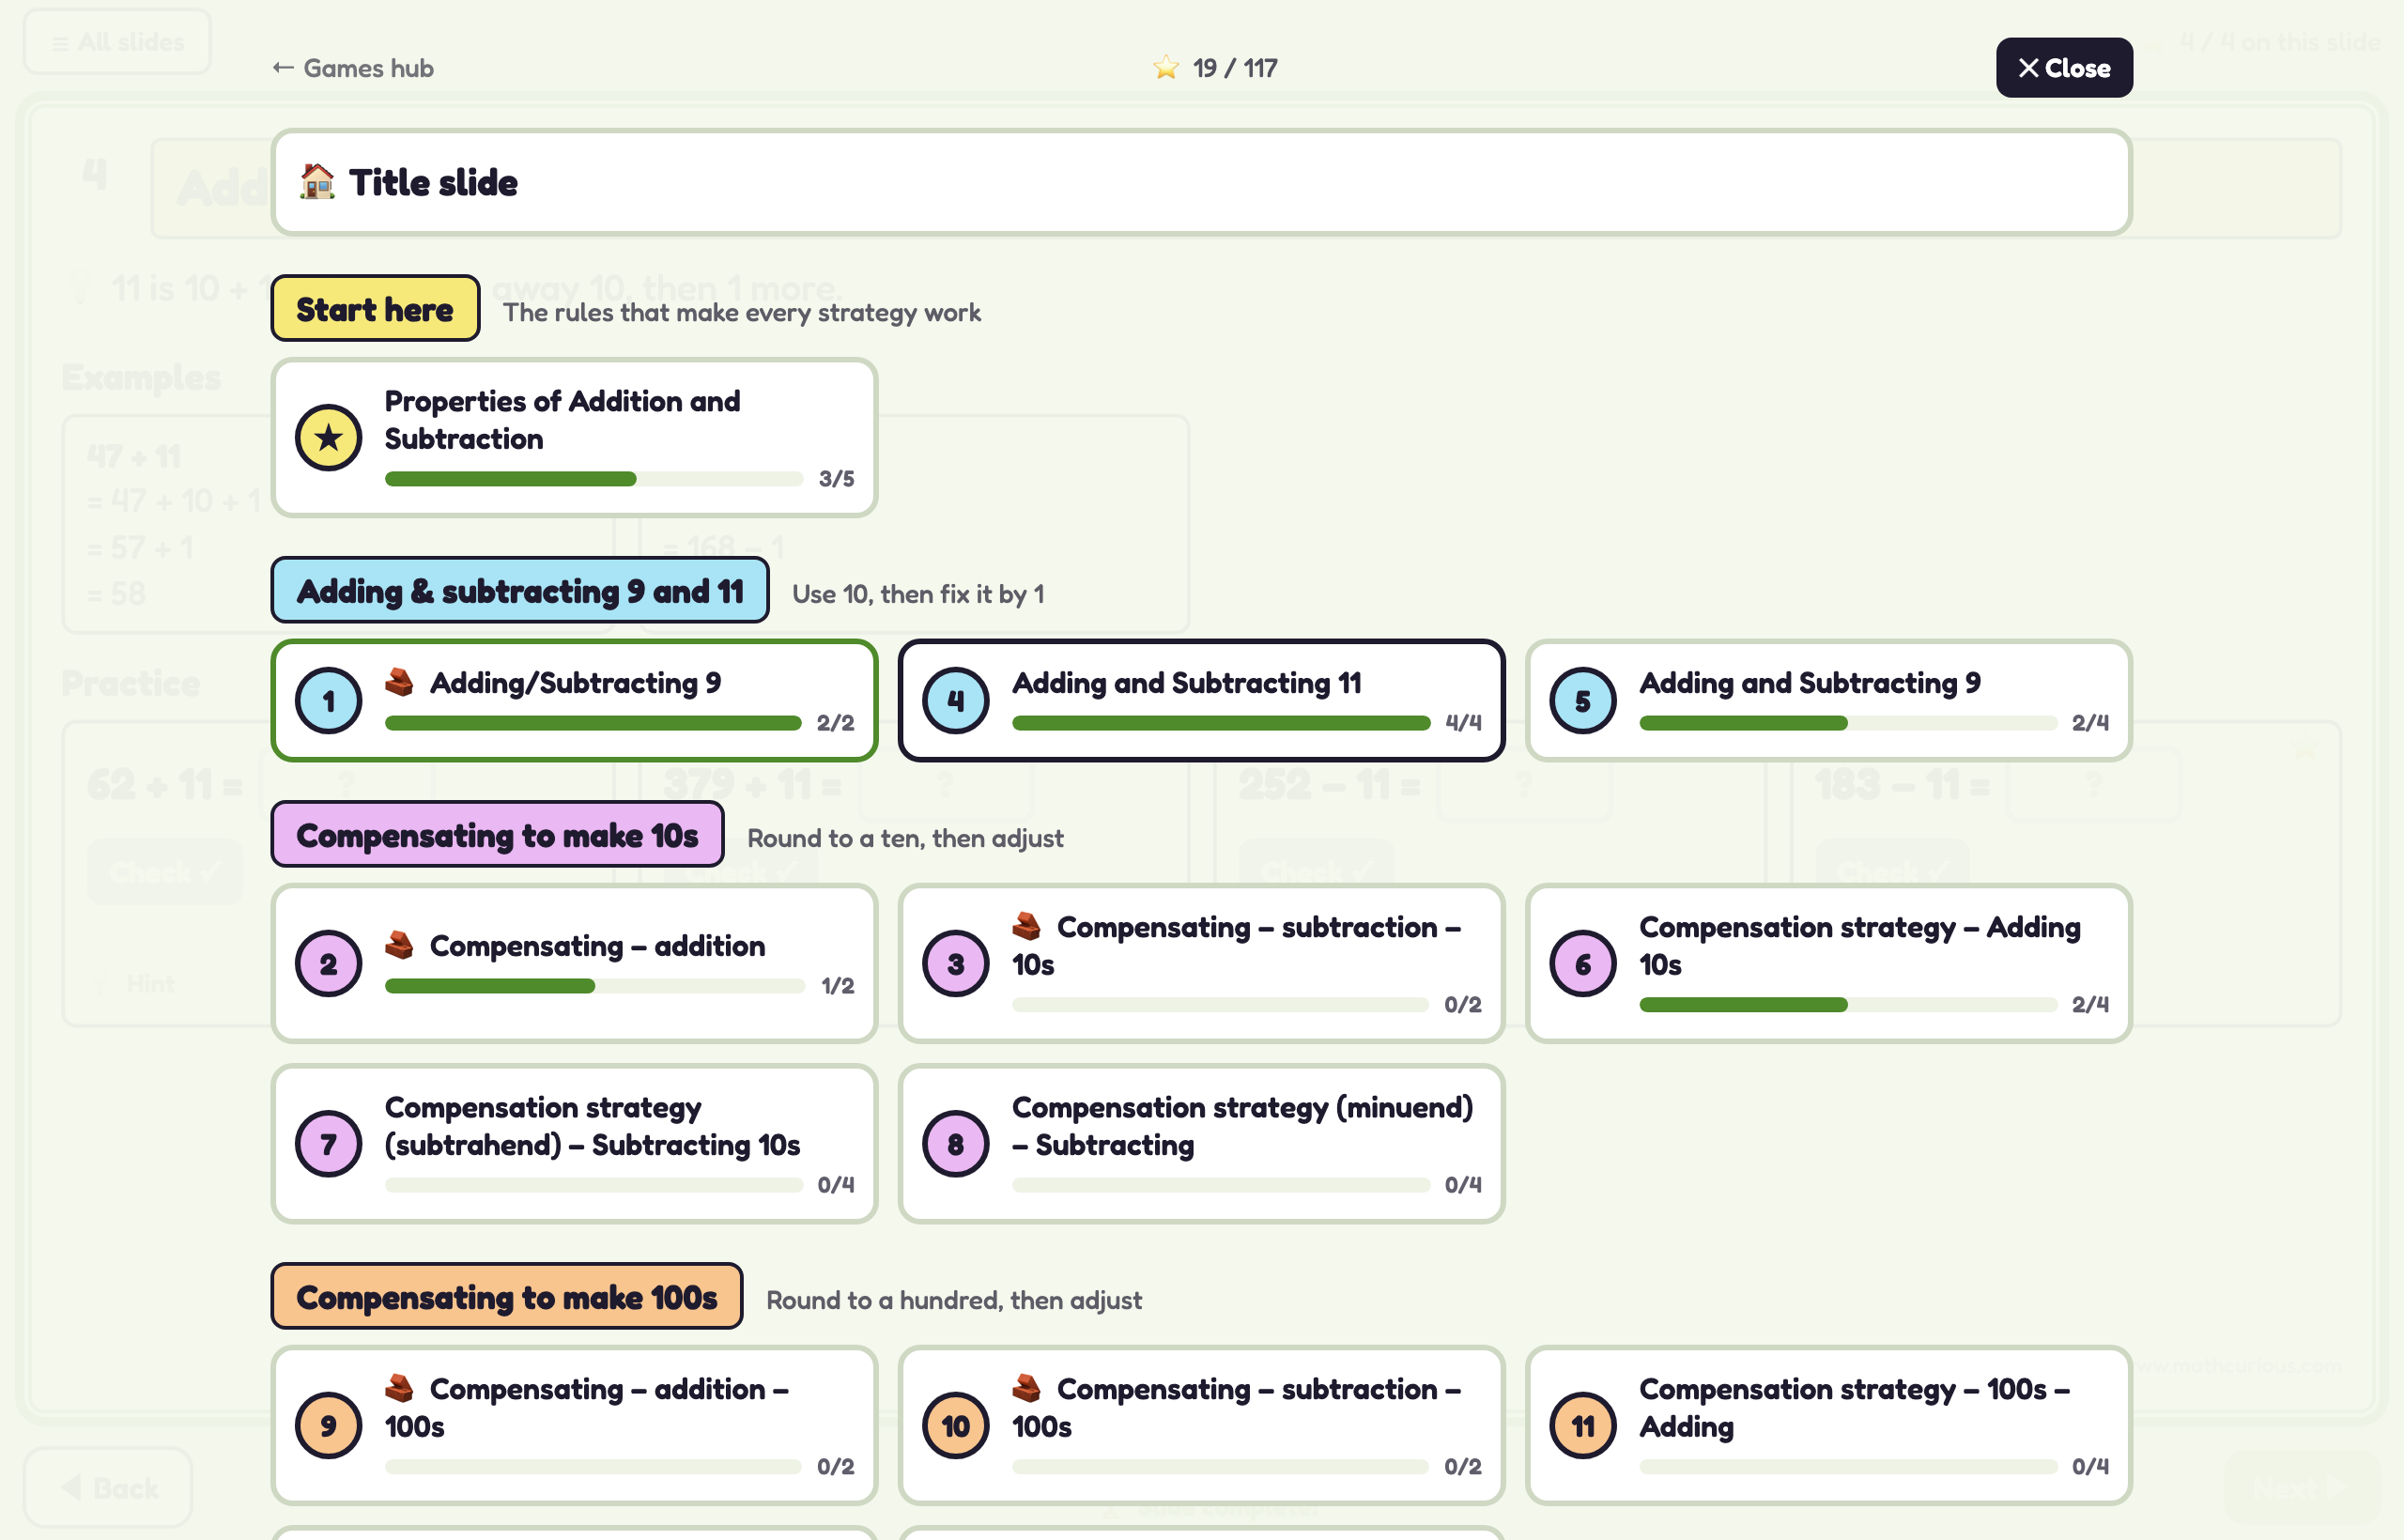The image size is (2404, 1540).
Task: Open Compensation strategy – 100s – Adding
Action: (1828, 1426)
